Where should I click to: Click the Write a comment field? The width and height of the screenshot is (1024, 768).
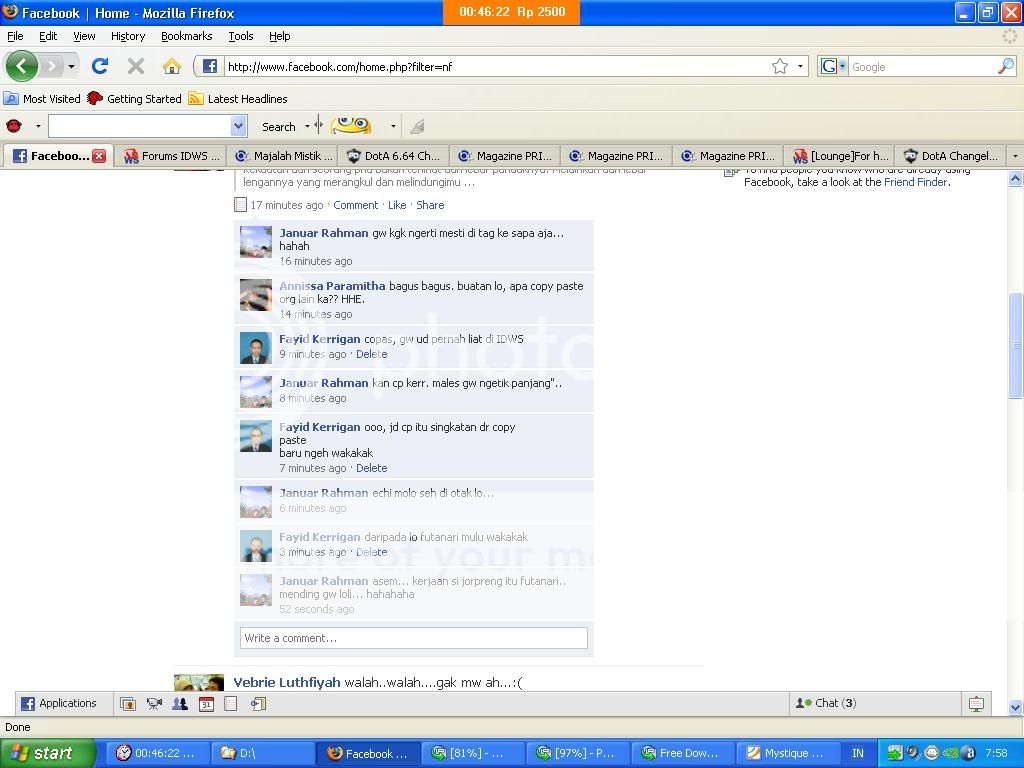[414, 638]
